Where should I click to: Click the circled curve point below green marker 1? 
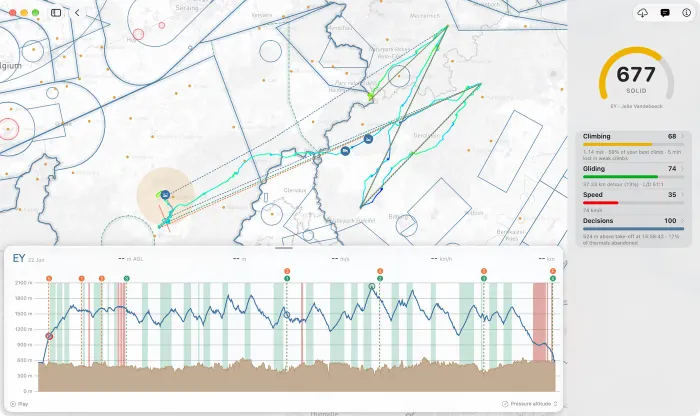point(287,315)
